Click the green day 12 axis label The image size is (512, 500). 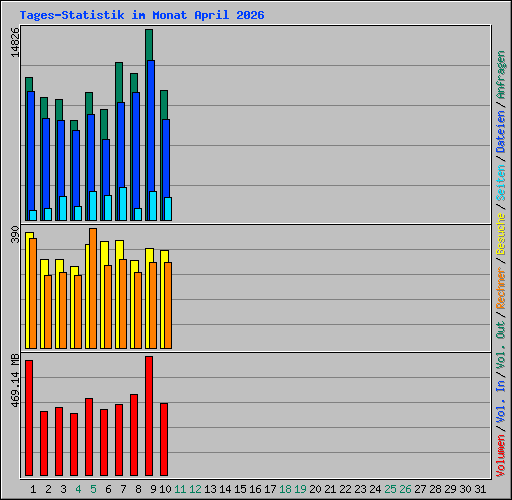(195, 489)
